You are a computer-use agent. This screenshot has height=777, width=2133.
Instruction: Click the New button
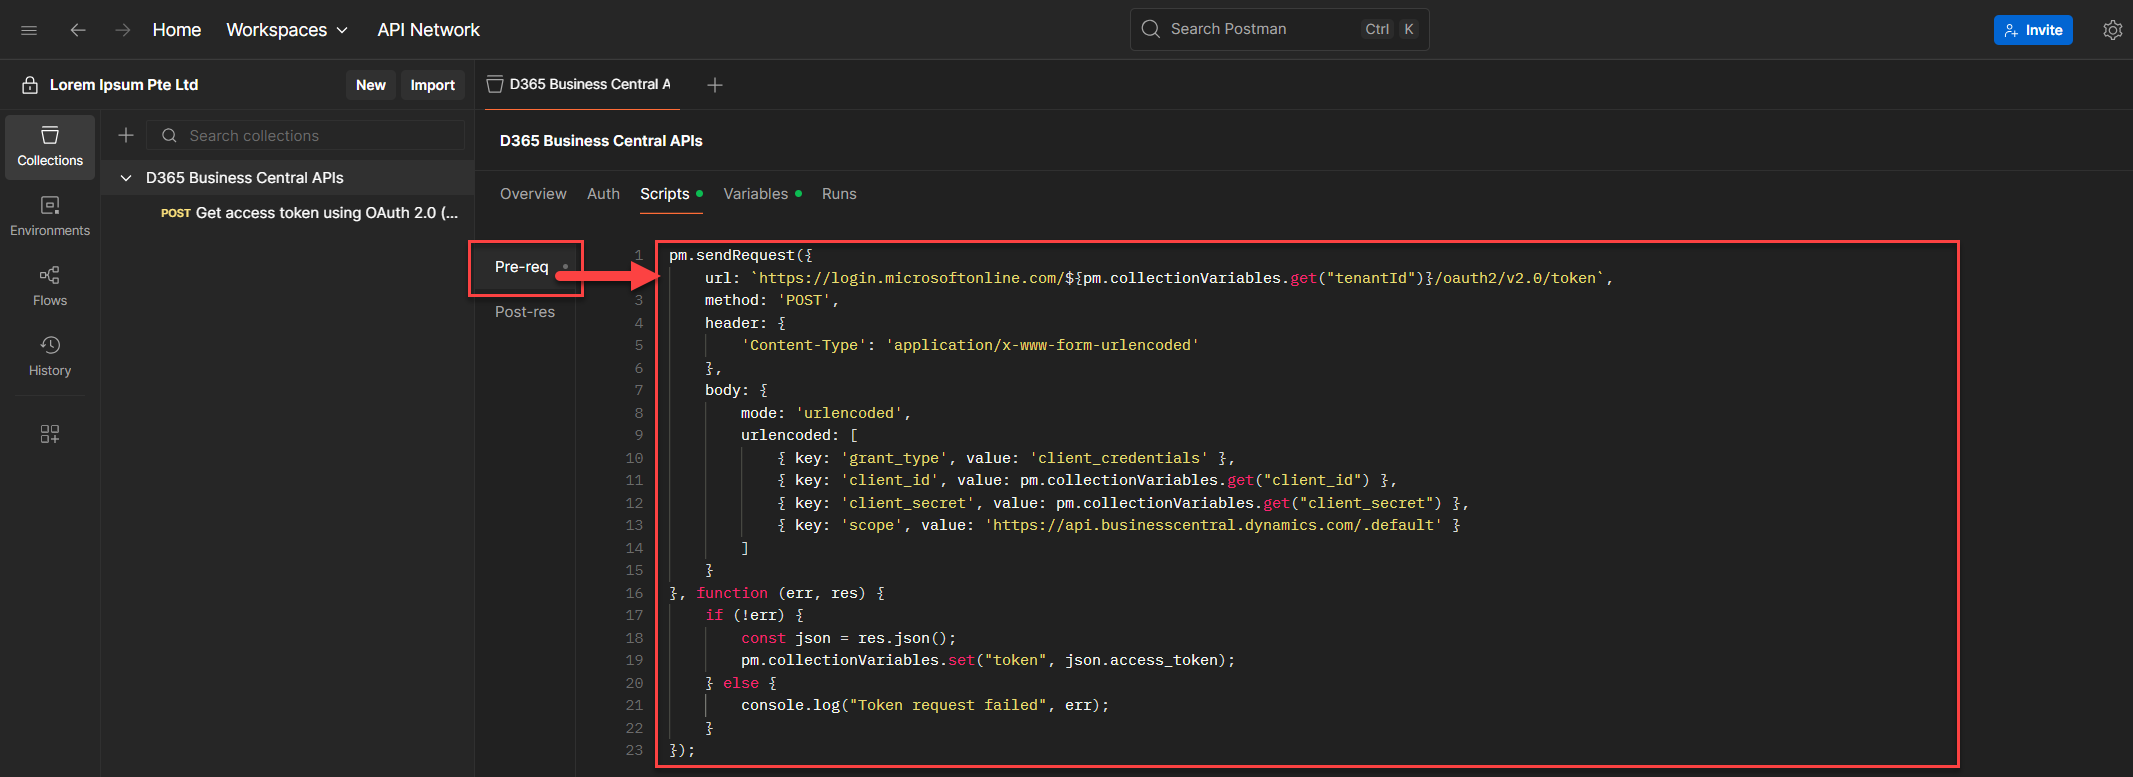(371, 85)
